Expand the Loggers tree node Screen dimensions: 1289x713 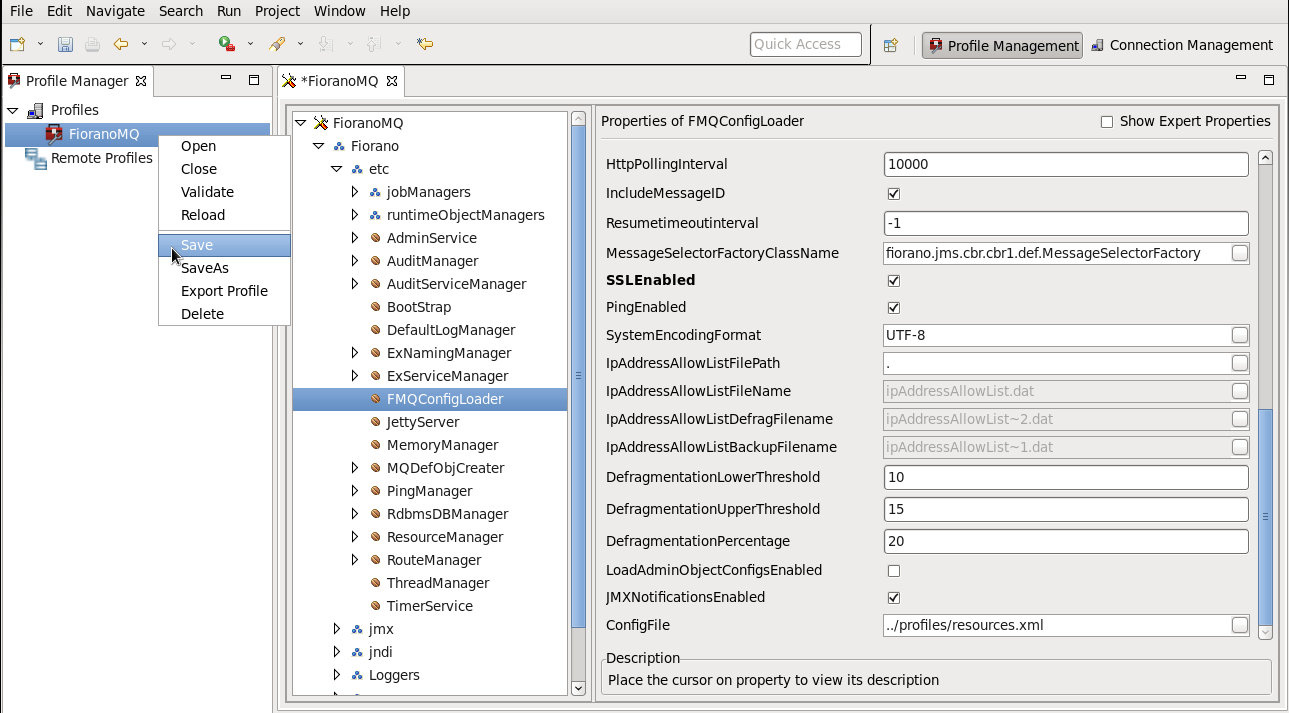click(337, 675)
